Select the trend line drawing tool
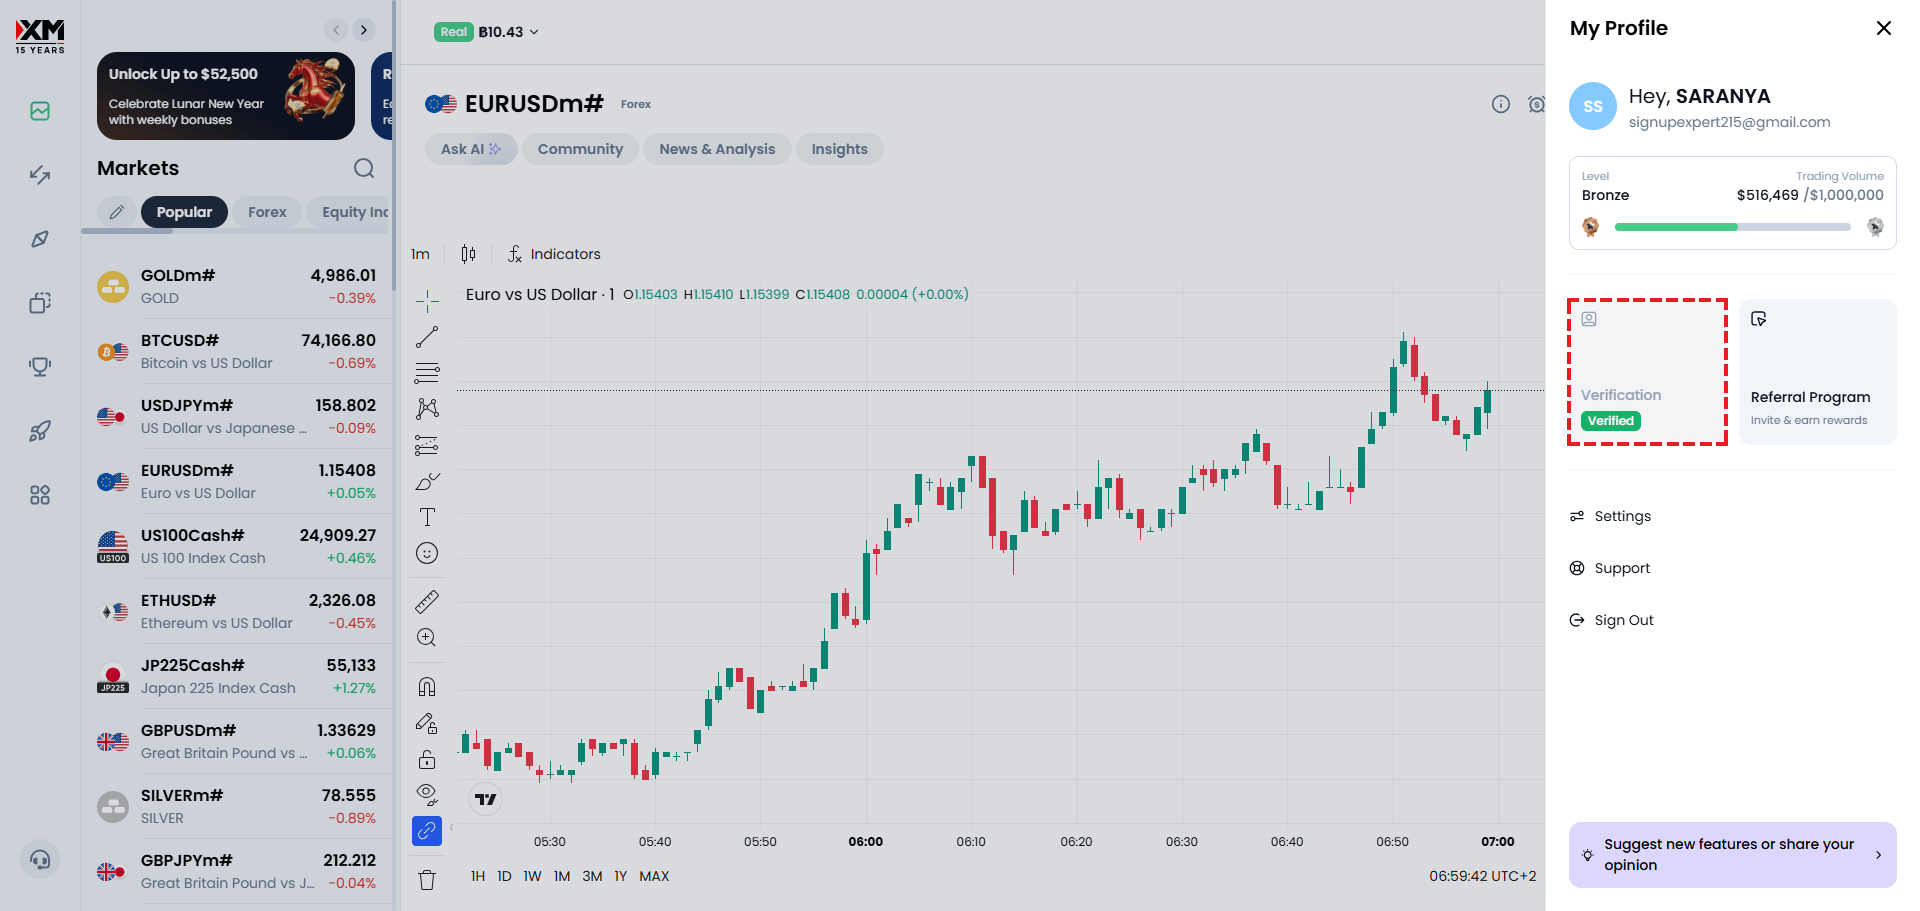1920x911 pixels. pos(427,337)
